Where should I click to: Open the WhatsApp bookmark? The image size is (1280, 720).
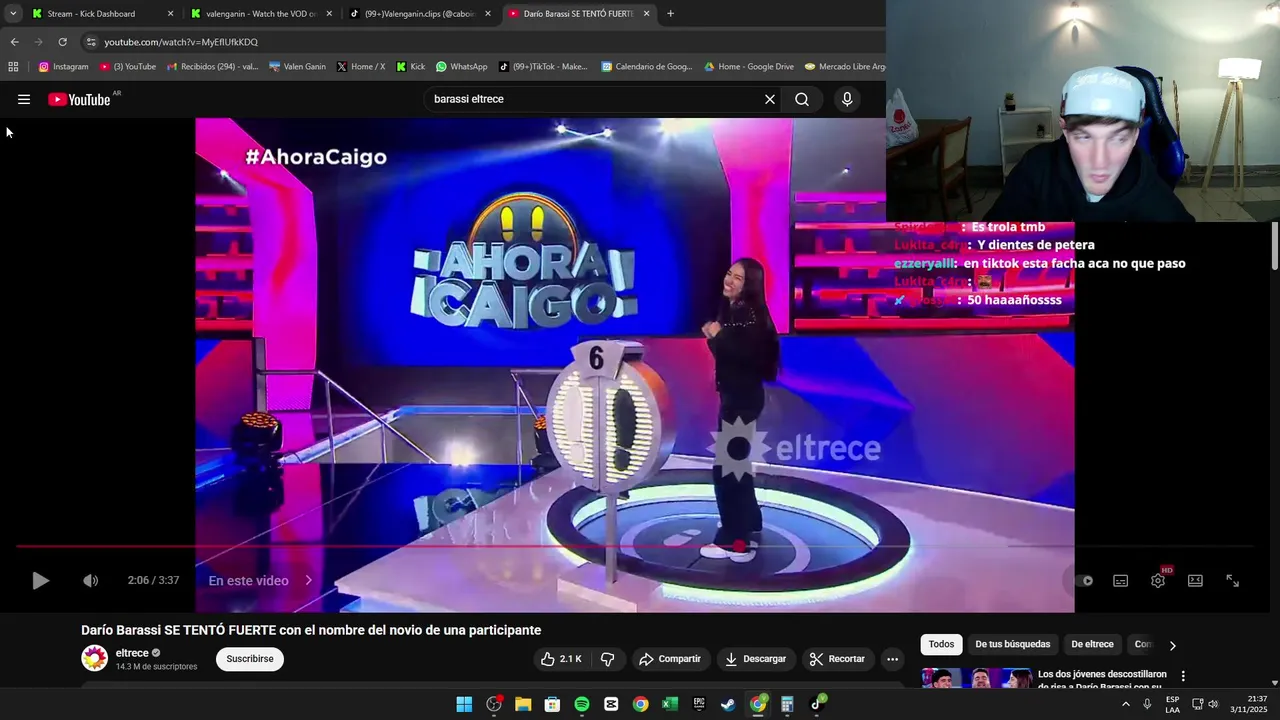461,67
